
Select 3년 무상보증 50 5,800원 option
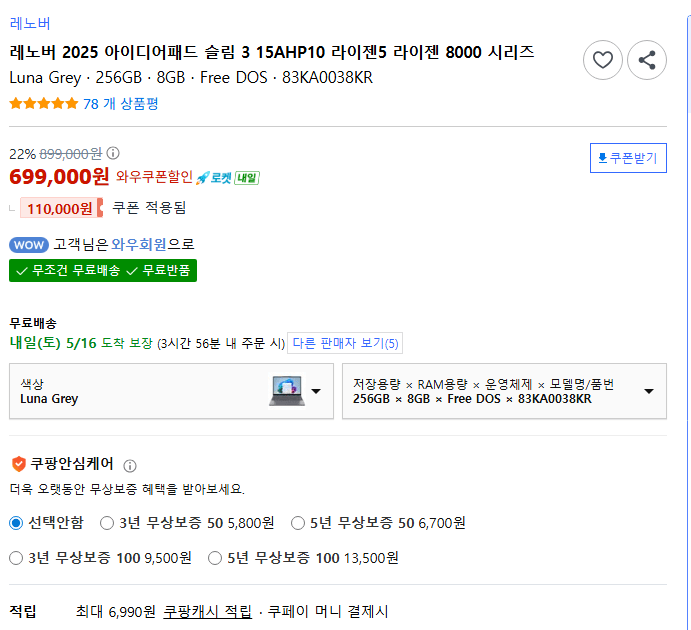[x=107, y=523]
